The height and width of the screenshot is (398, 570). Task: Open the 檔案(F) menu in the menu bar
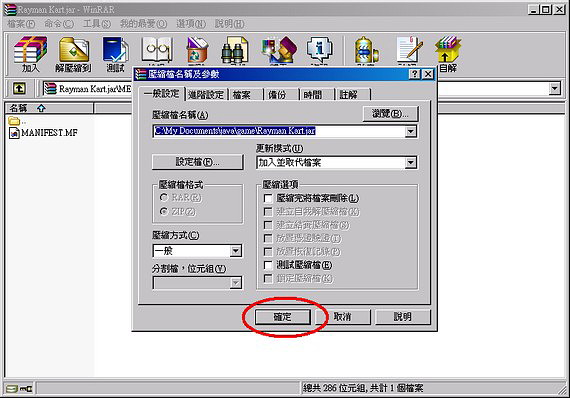point(21,24)
